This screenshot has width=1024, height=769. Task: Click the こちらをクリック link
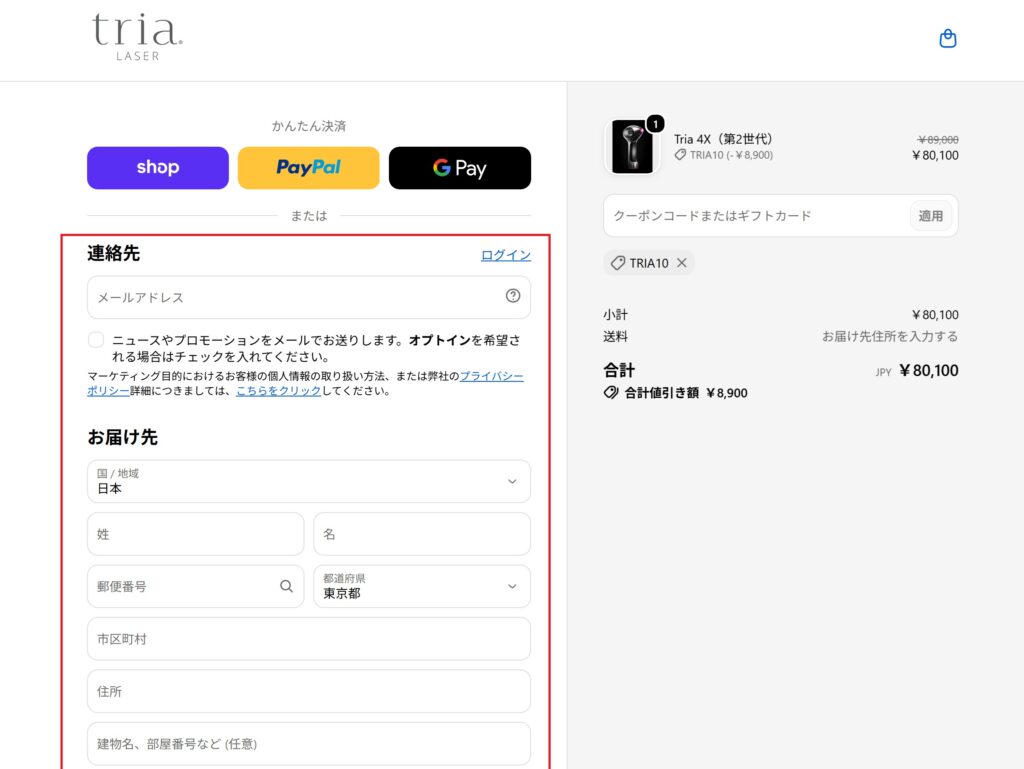point(278,390)
